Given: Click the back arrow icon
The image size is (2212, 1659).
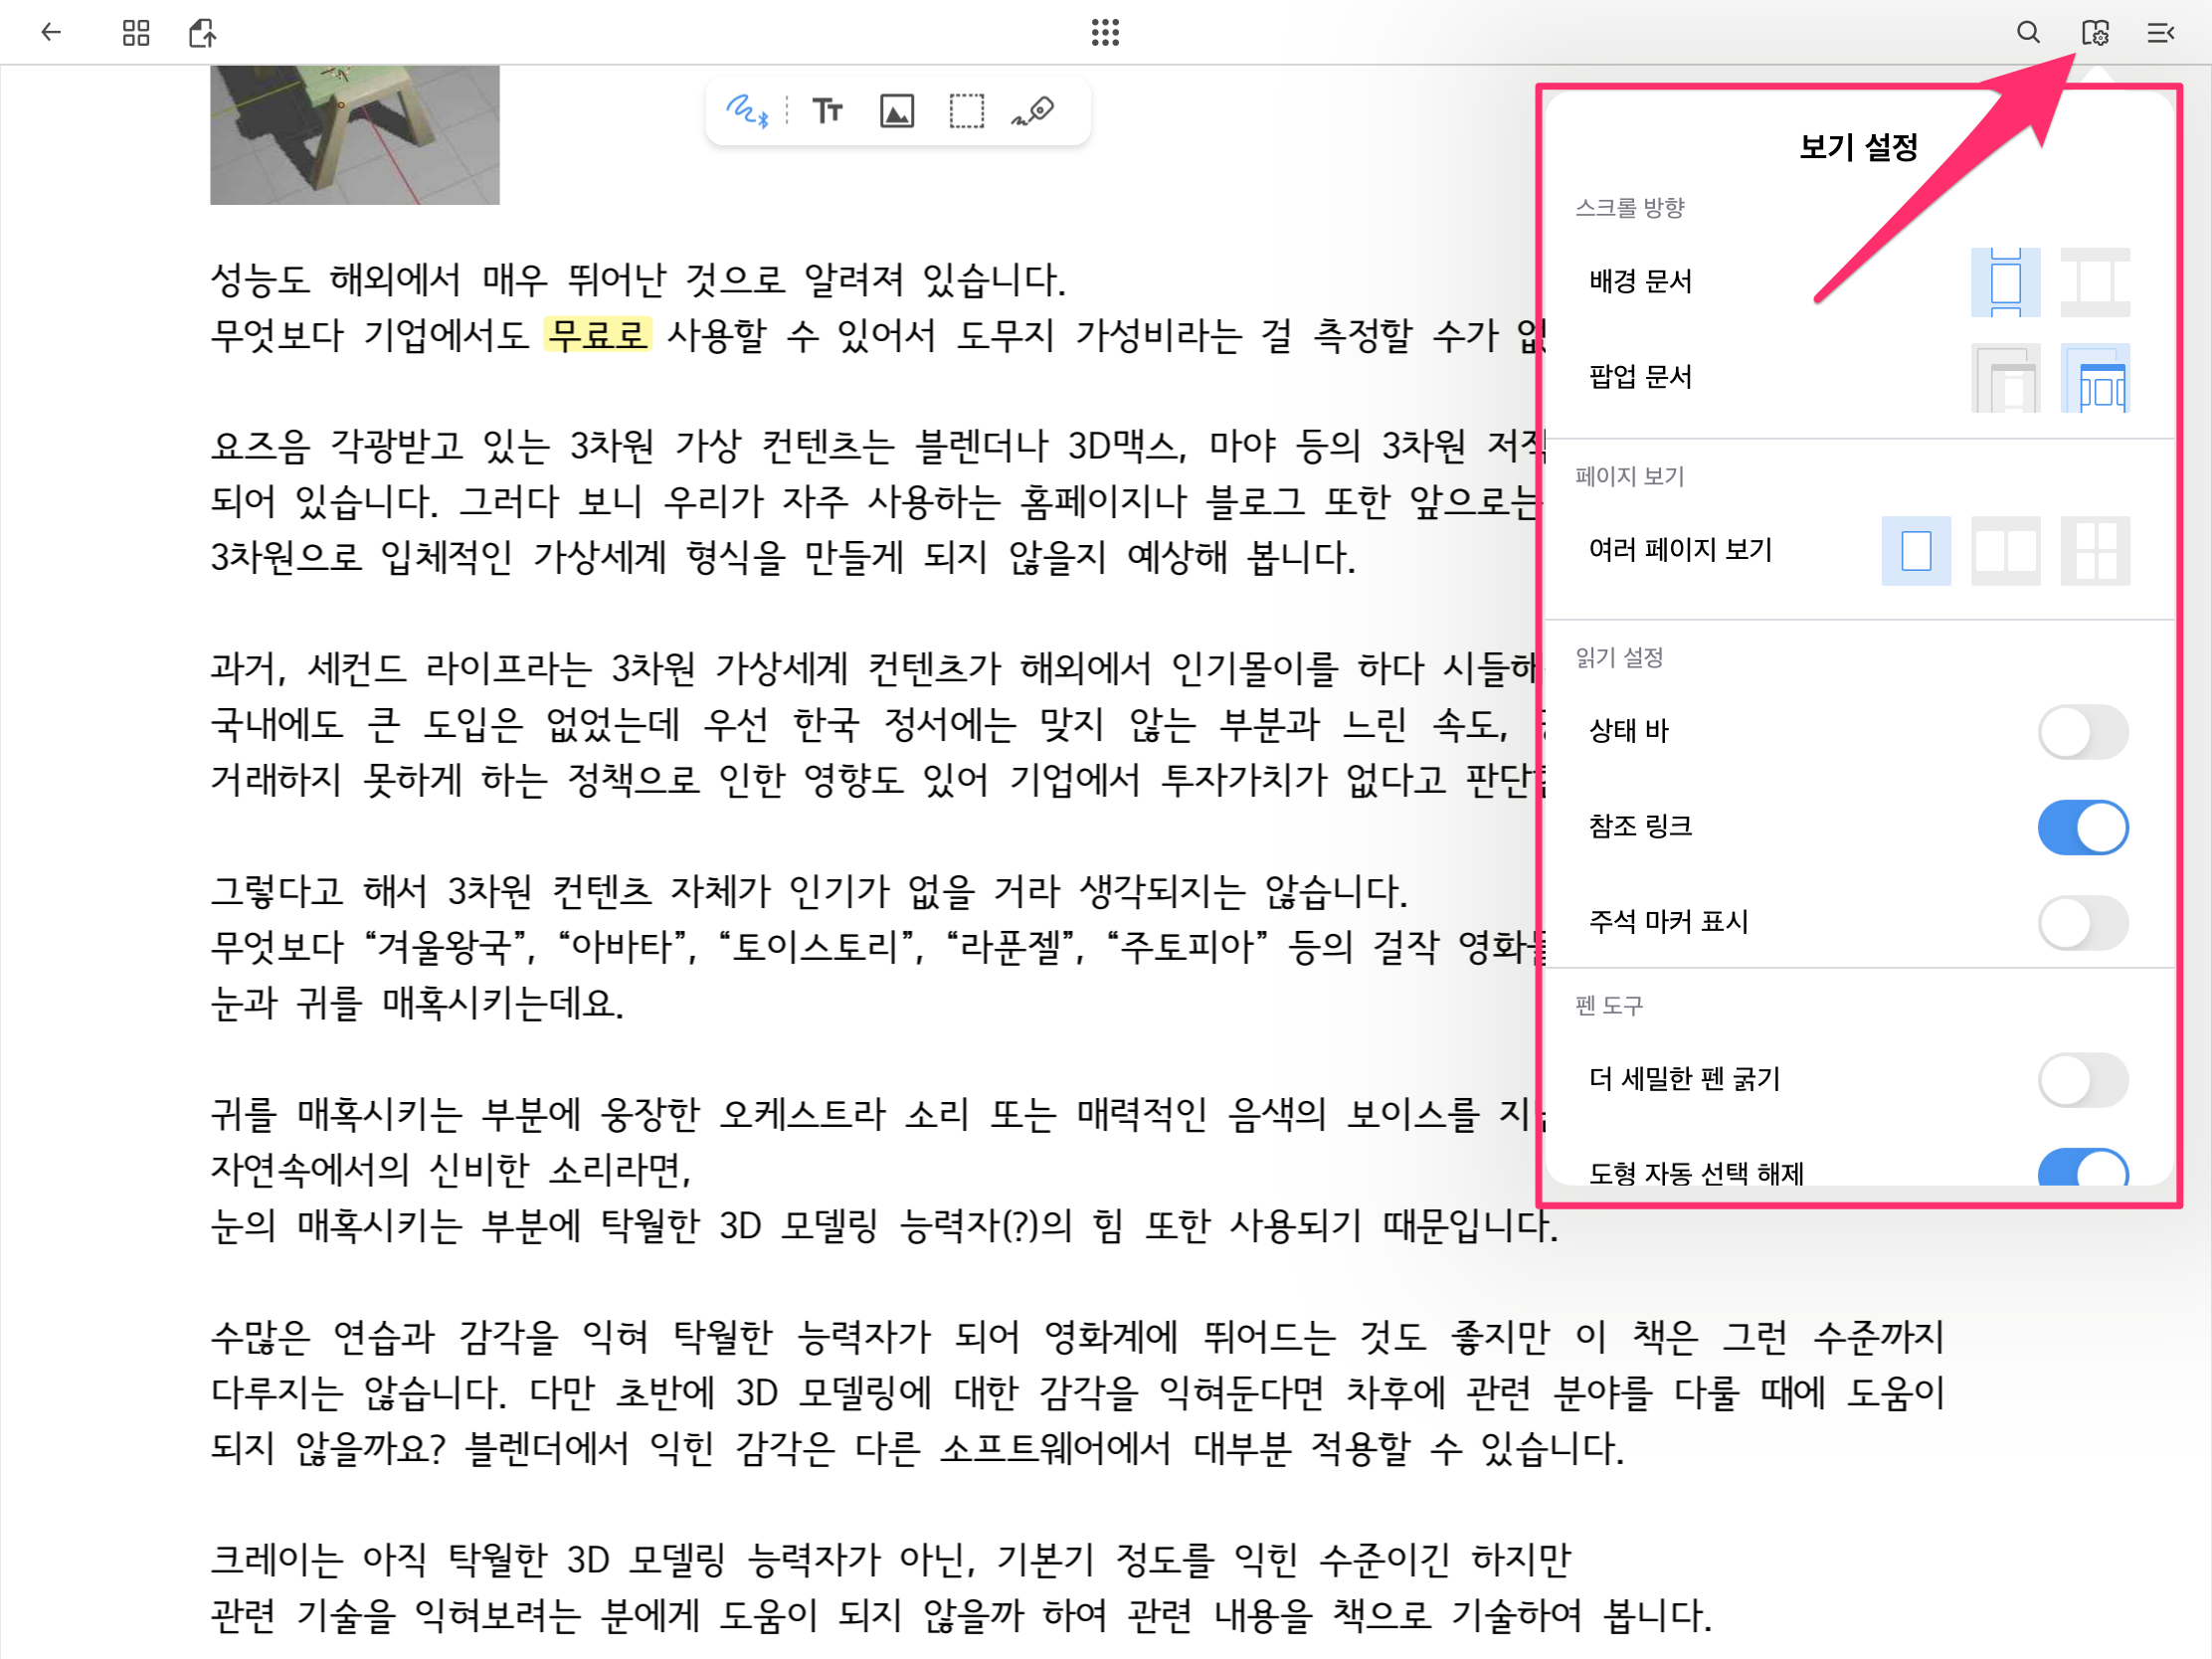Looking at the screenshot, I should [x=51, y=33].
